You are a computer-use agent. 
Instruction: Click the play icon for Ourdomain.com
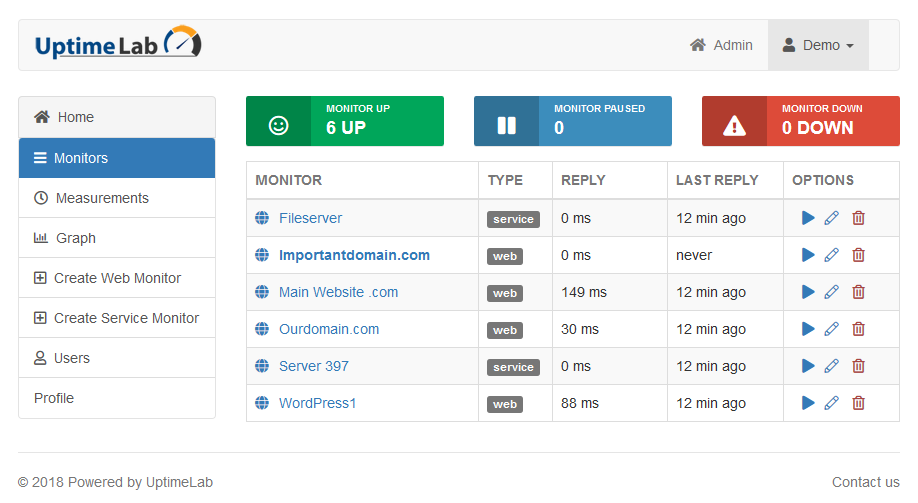pos(808,329)
